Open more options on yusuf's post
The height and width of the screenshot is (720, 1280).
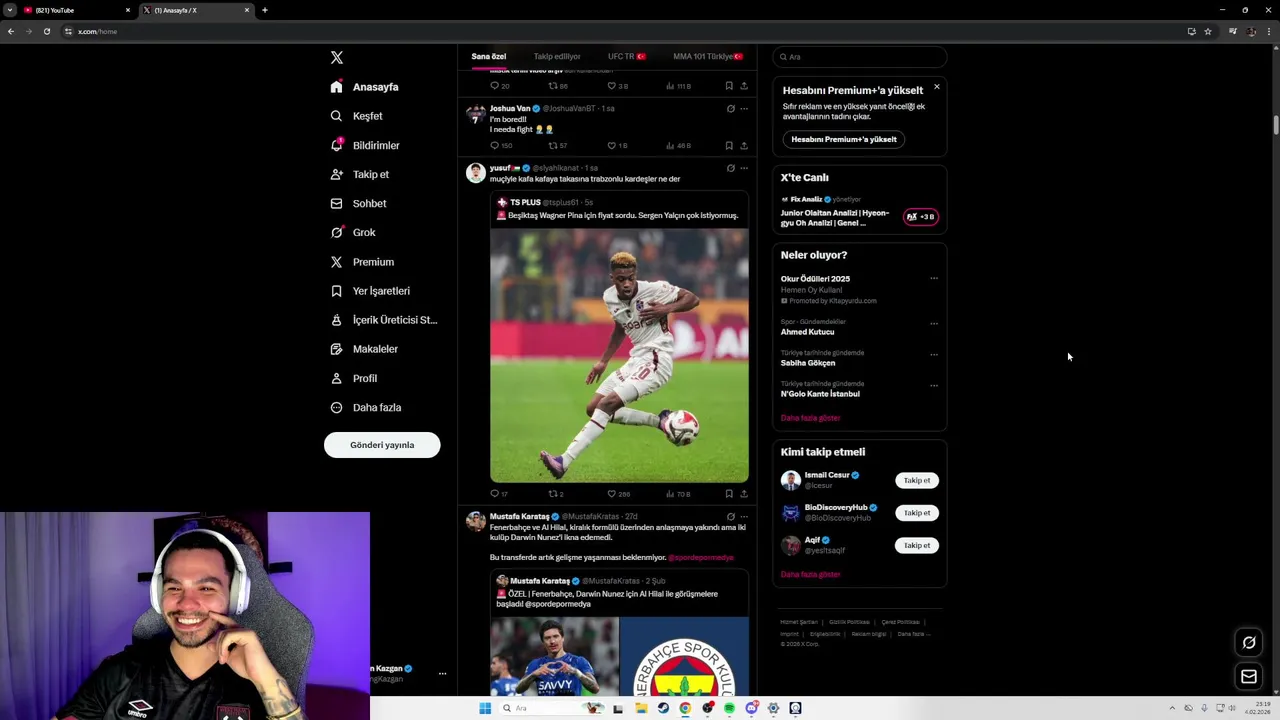point(744,168)
